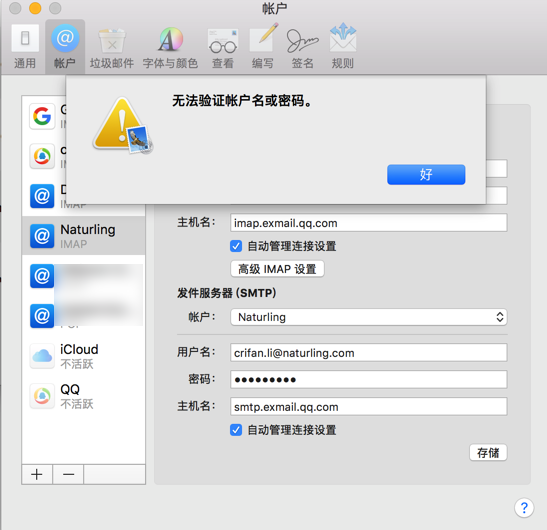Select the iCloud inactive account
Viewport: 547px width, 530px height.
pyautogui.click(x=84, y=356)
